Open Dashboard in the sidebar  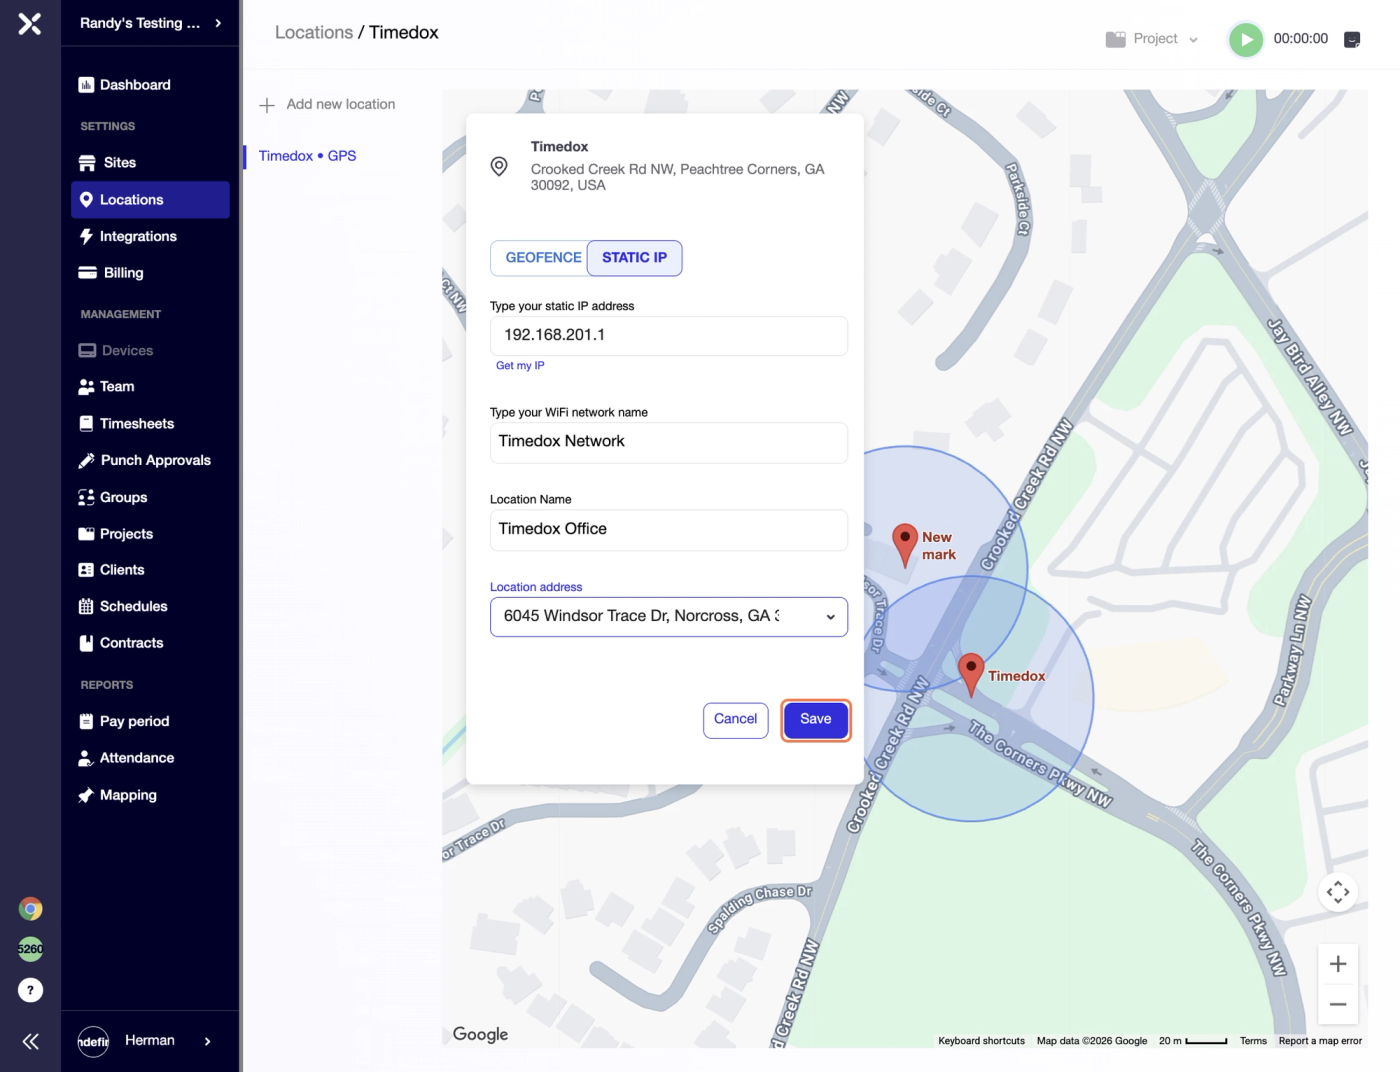click(135, 85)
